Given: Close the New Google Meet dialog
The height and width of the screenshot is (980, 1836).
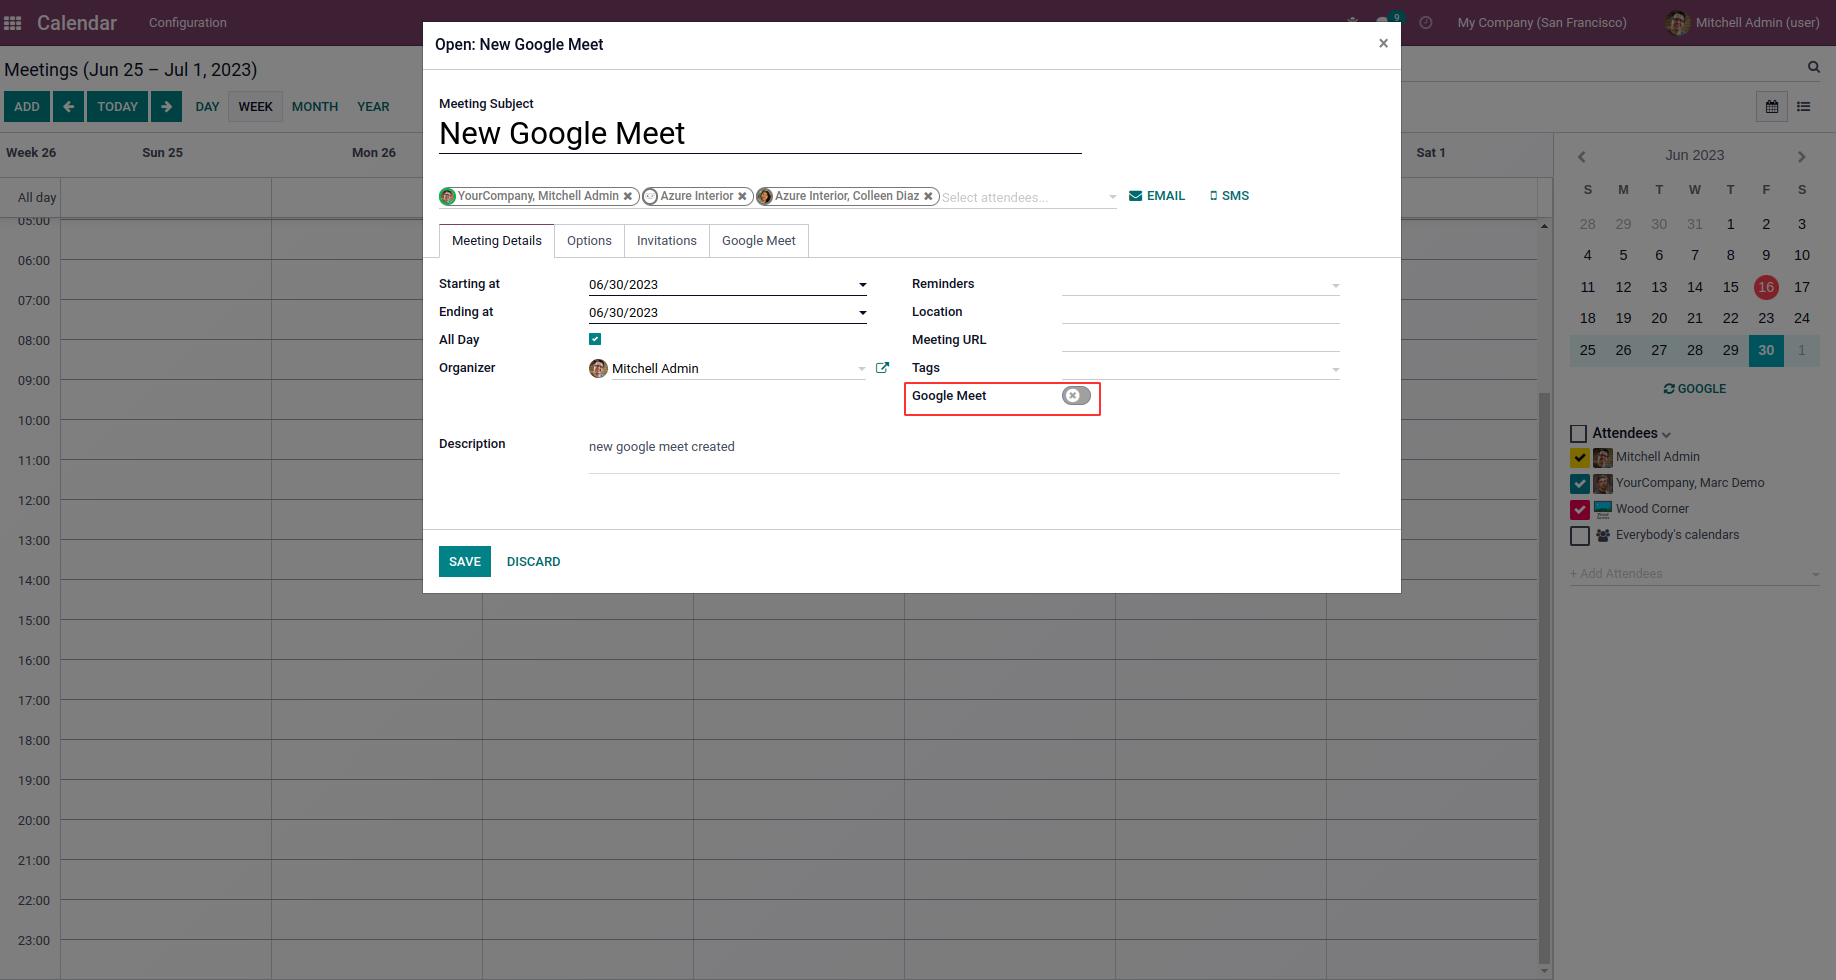Looking at the screenshot, I should 1383,43.
